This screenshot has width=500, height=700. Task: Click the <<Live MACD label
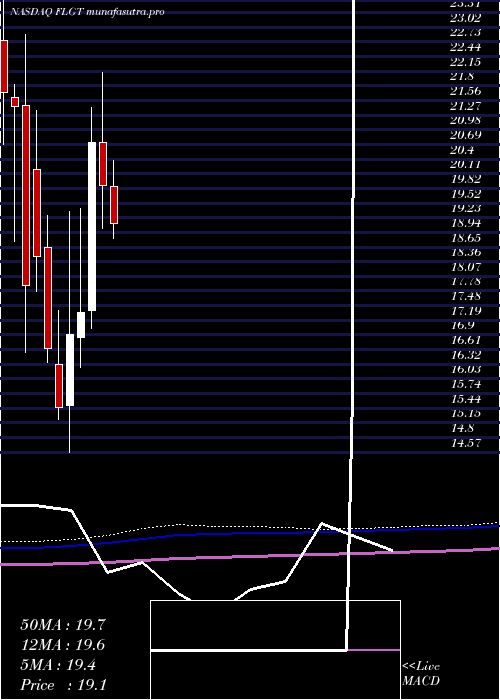[421, 674]
